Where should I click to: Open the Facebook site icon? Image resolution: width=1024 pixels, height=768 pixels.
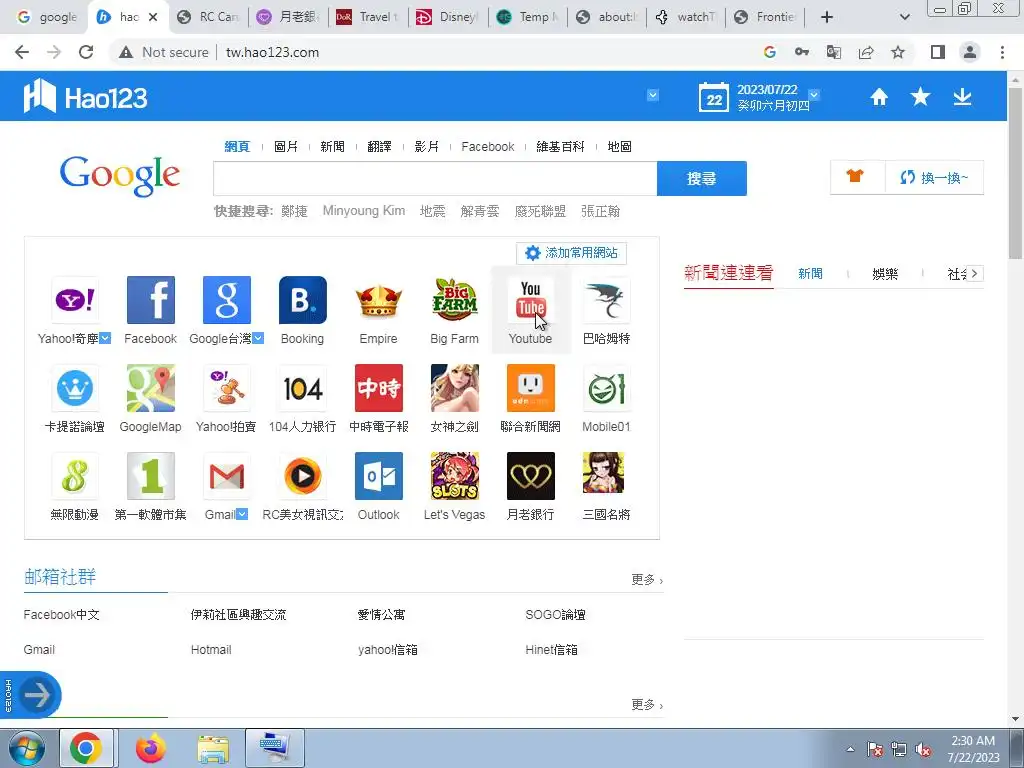coord(151,300)
